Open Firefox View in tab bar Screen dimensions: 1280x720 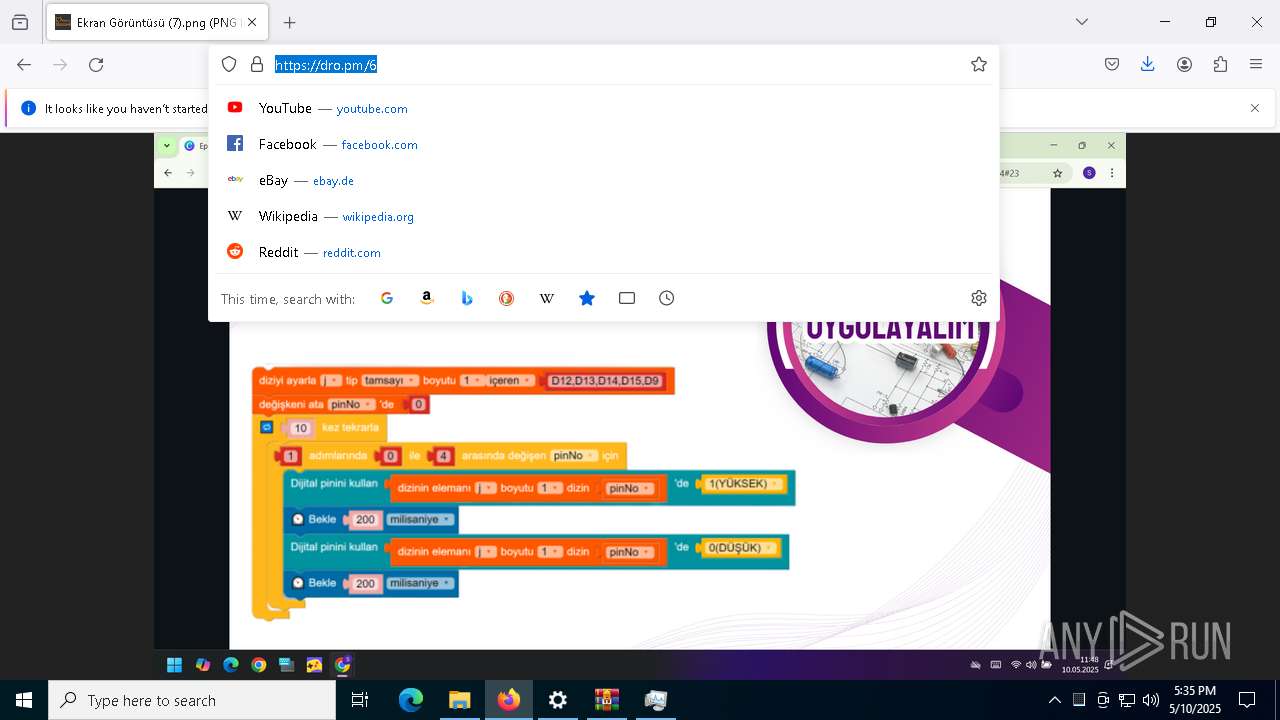[20, 22]
